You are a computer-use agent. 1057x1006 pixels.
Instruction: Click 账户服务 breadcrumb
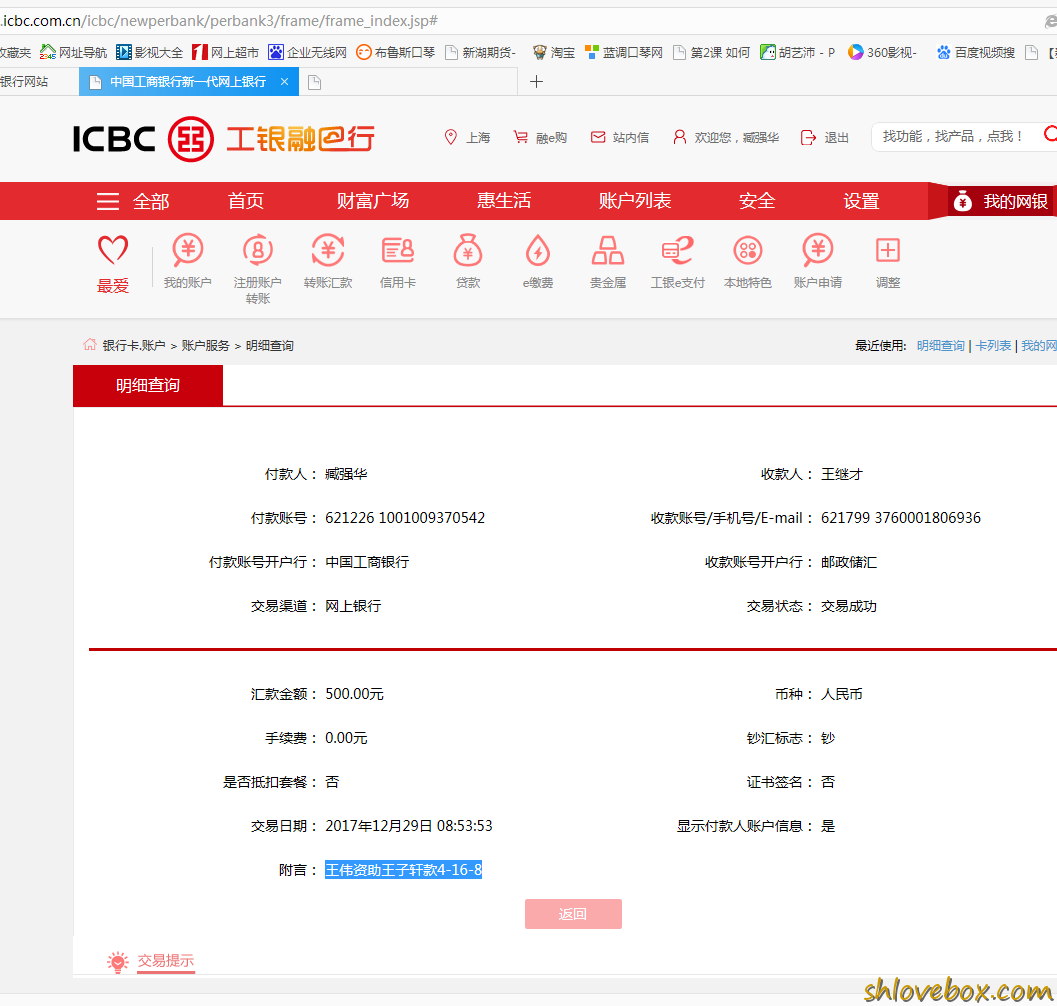[x=206, y=346]
